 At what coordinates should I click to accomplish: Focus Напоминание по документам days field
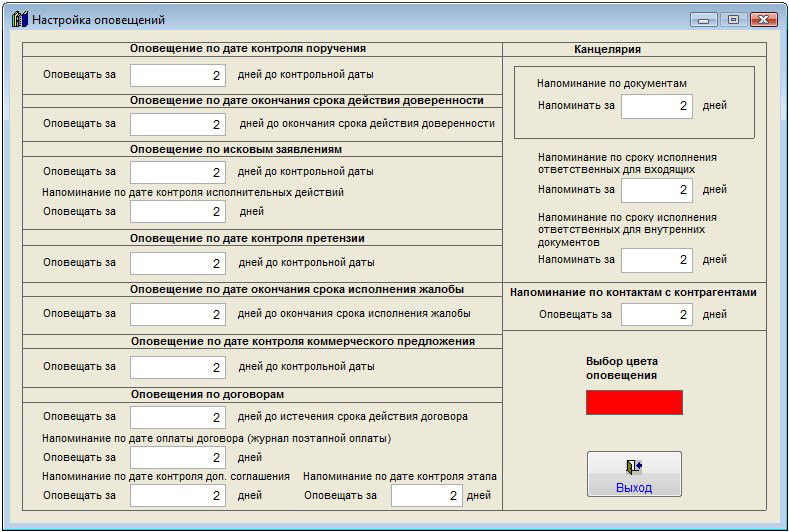[x=657, y=106]
